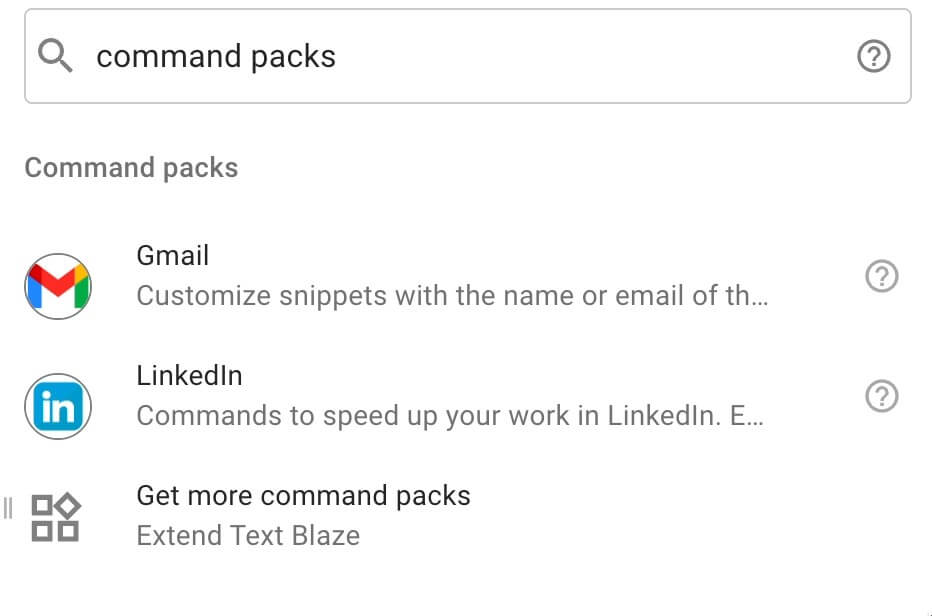
Task: Click the typed text 'command packs'
Action: tap(216, 57)
